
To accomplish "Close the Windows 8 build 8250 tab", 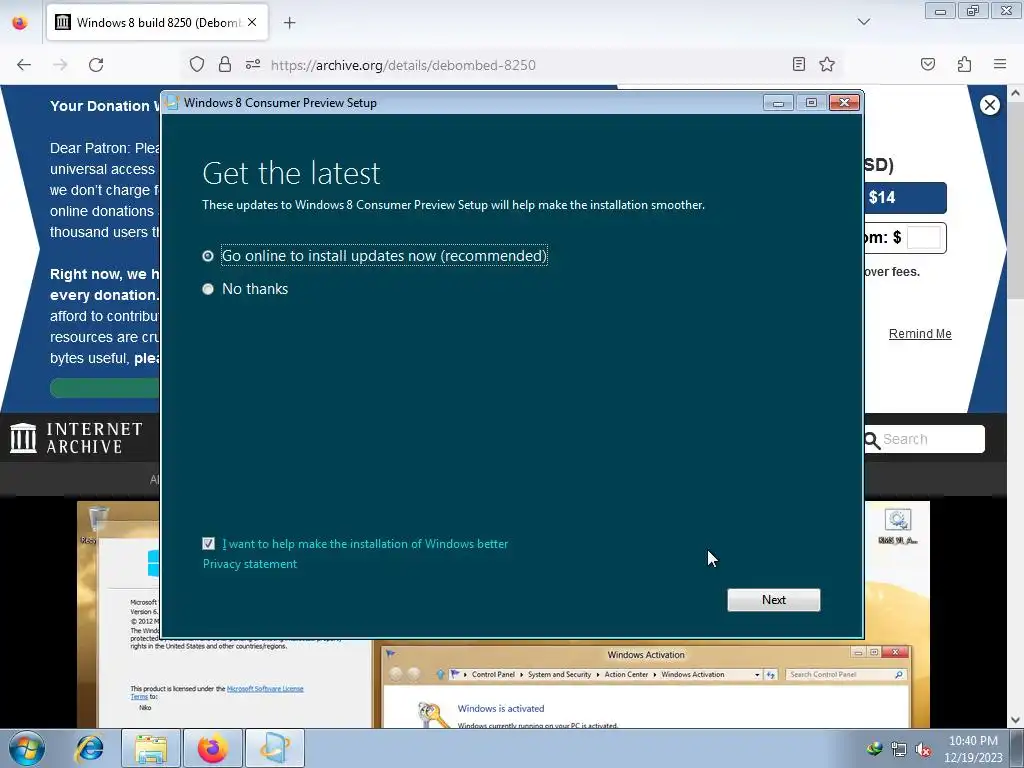I will [252, 22].
